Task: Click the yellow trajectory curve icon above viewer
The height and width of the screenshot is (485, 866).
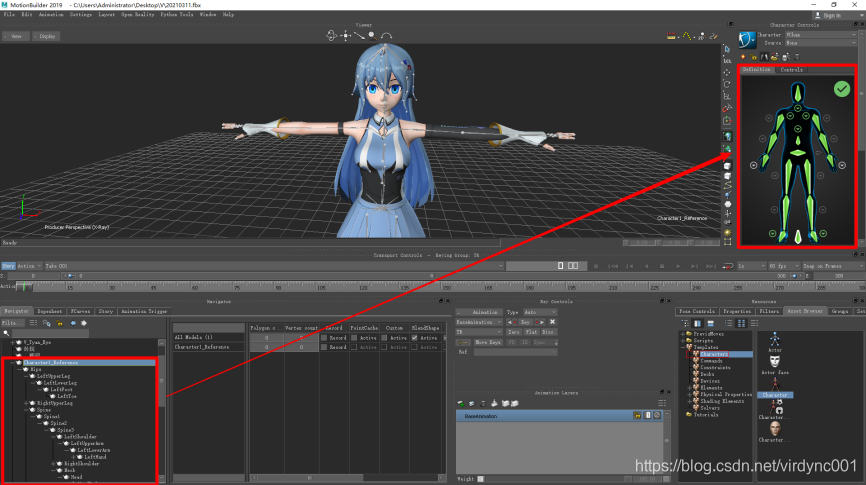Action: (687, 36)
